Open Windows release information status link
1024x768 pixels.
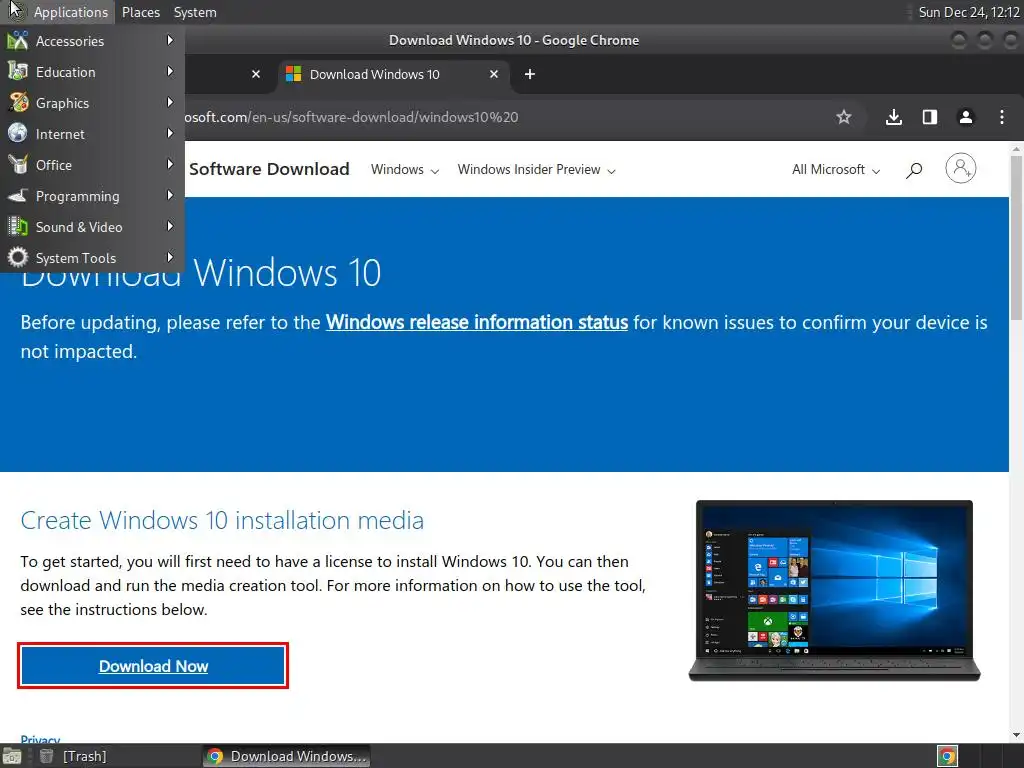click(477, 323)
